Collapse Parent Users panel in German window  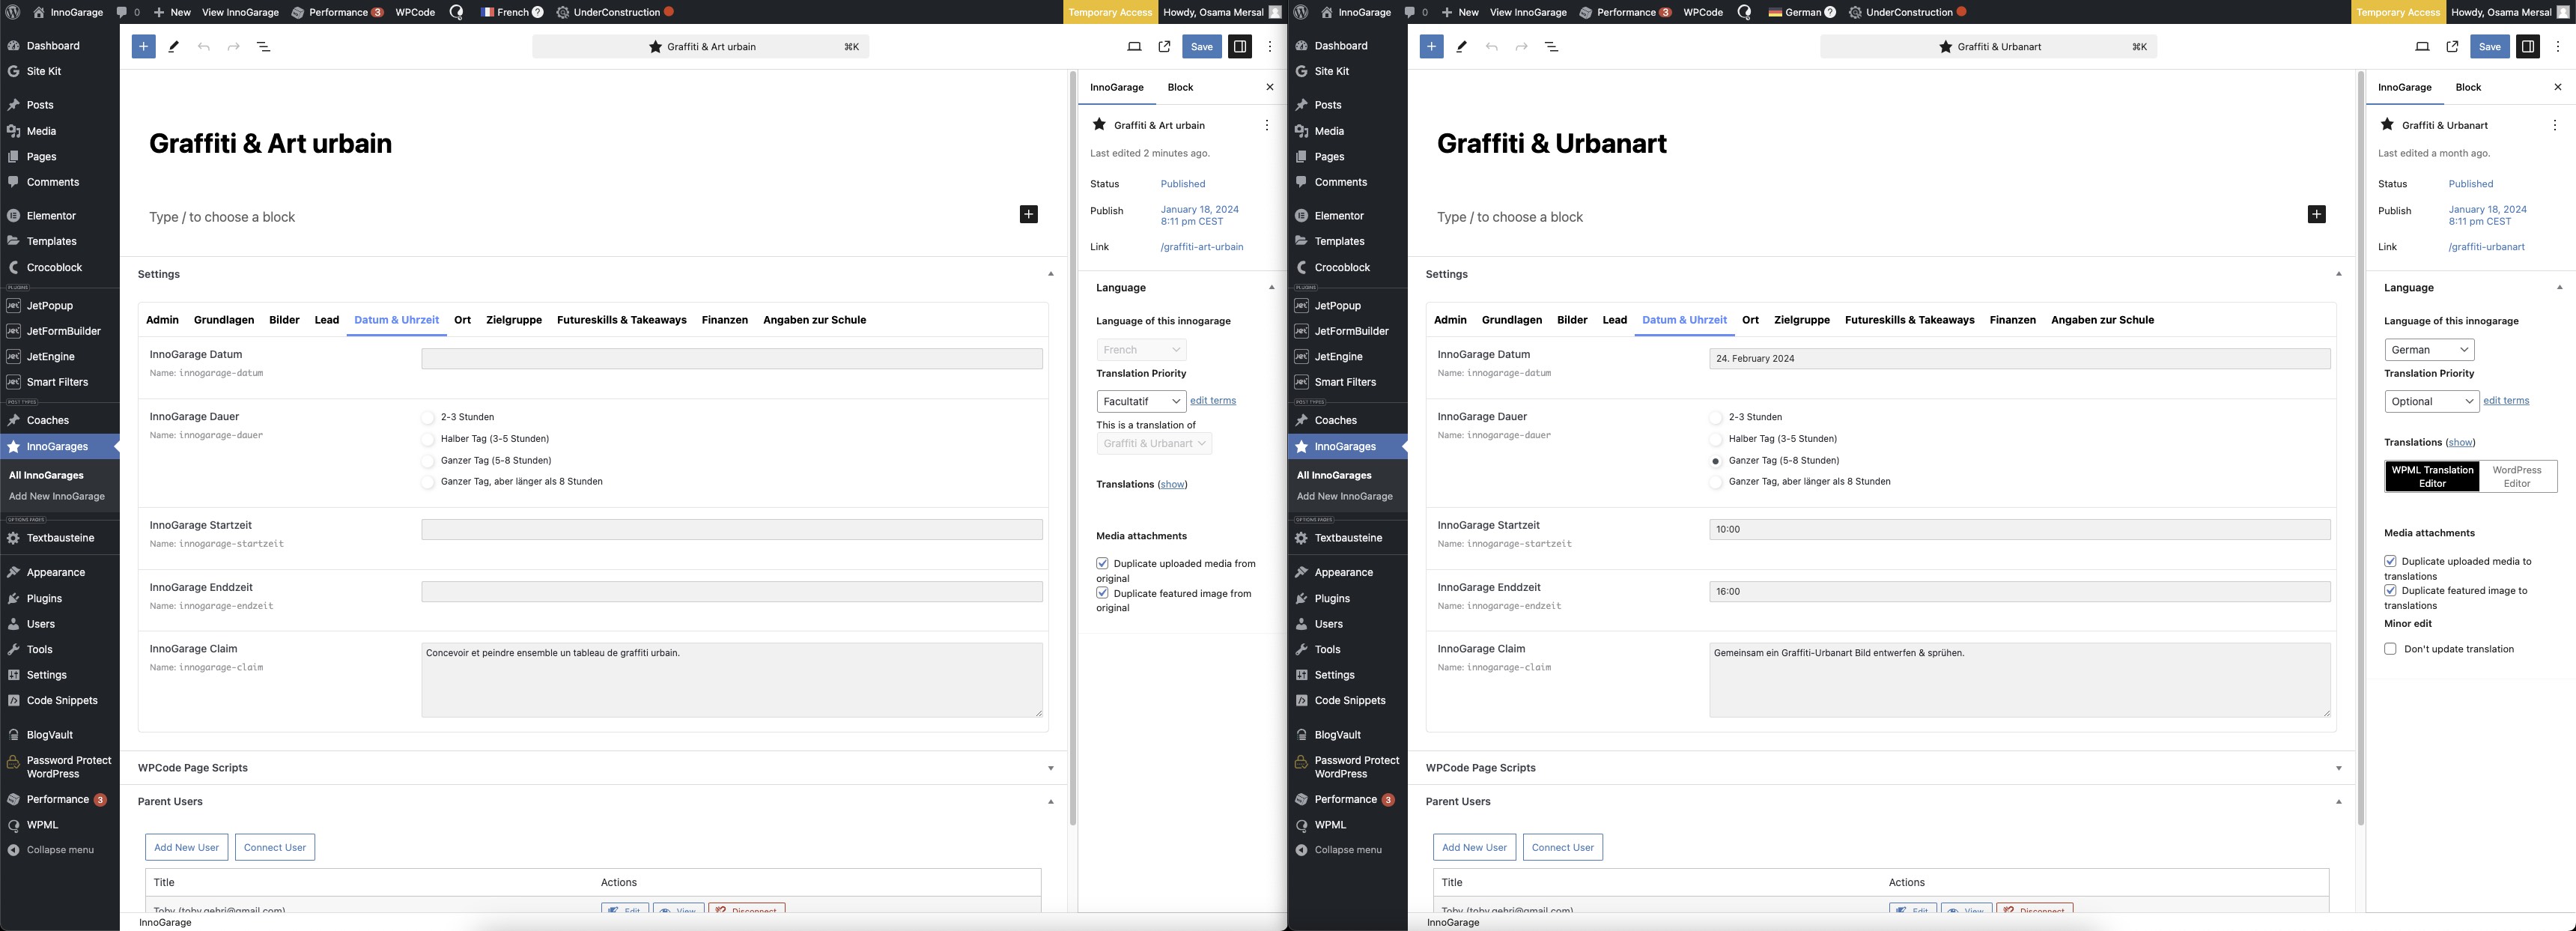(x=2338, y=802)
